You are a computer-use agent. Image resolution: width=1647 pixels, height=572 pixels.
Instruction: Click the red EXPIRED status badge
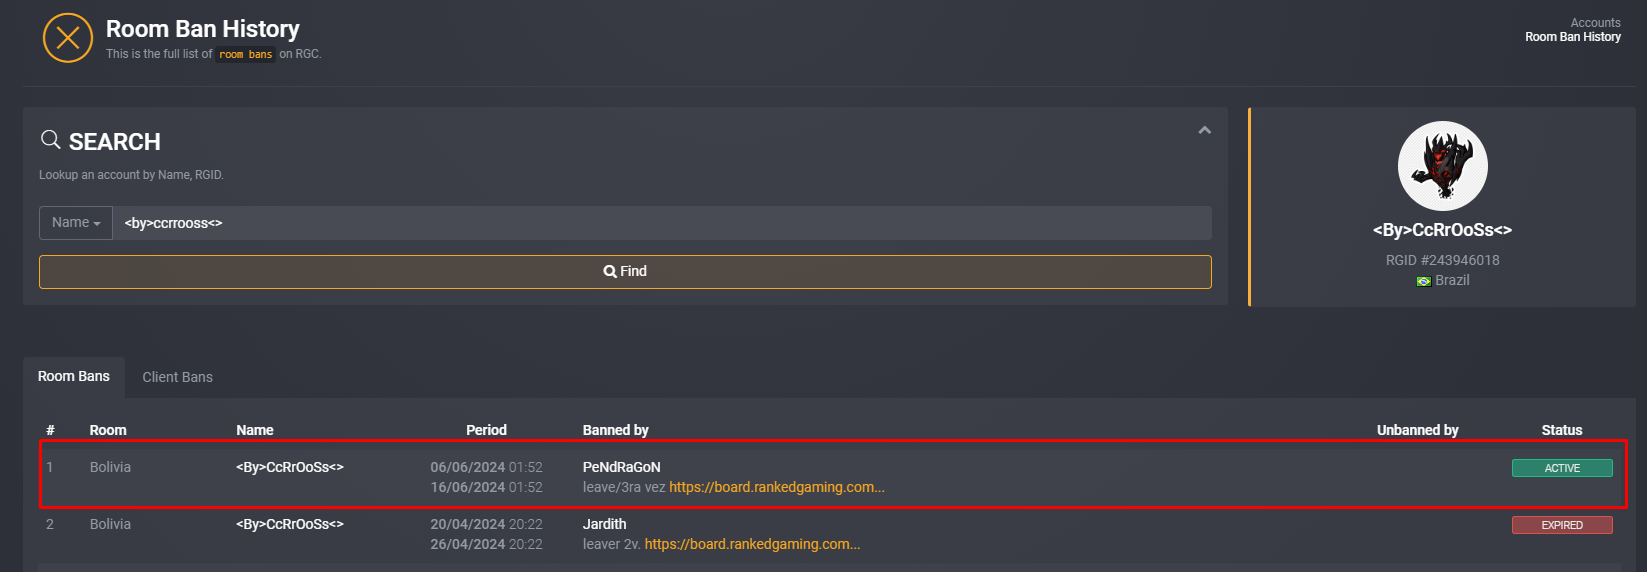click(x=1562, y=525)
